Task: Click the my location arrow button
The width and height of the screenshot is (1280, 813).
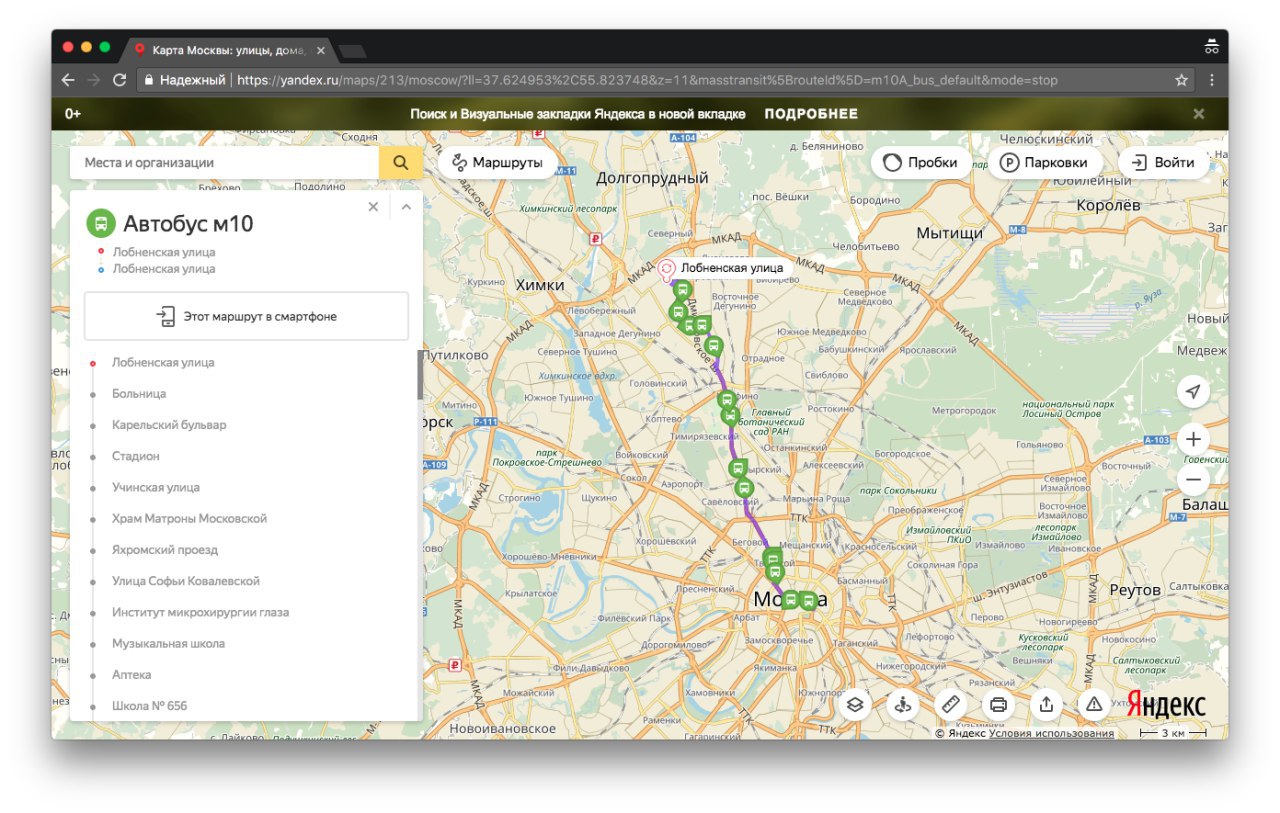Action: [x=1193, y=392]
